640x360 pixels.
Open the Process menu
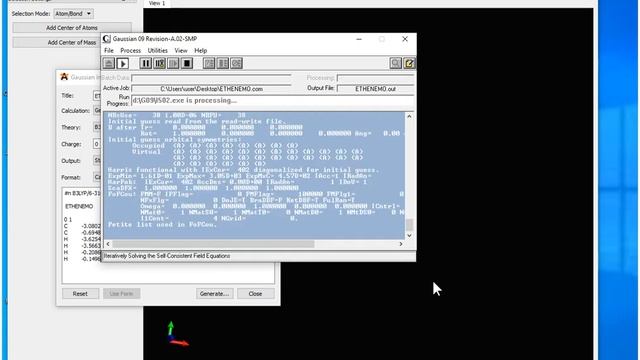[131, 51]
